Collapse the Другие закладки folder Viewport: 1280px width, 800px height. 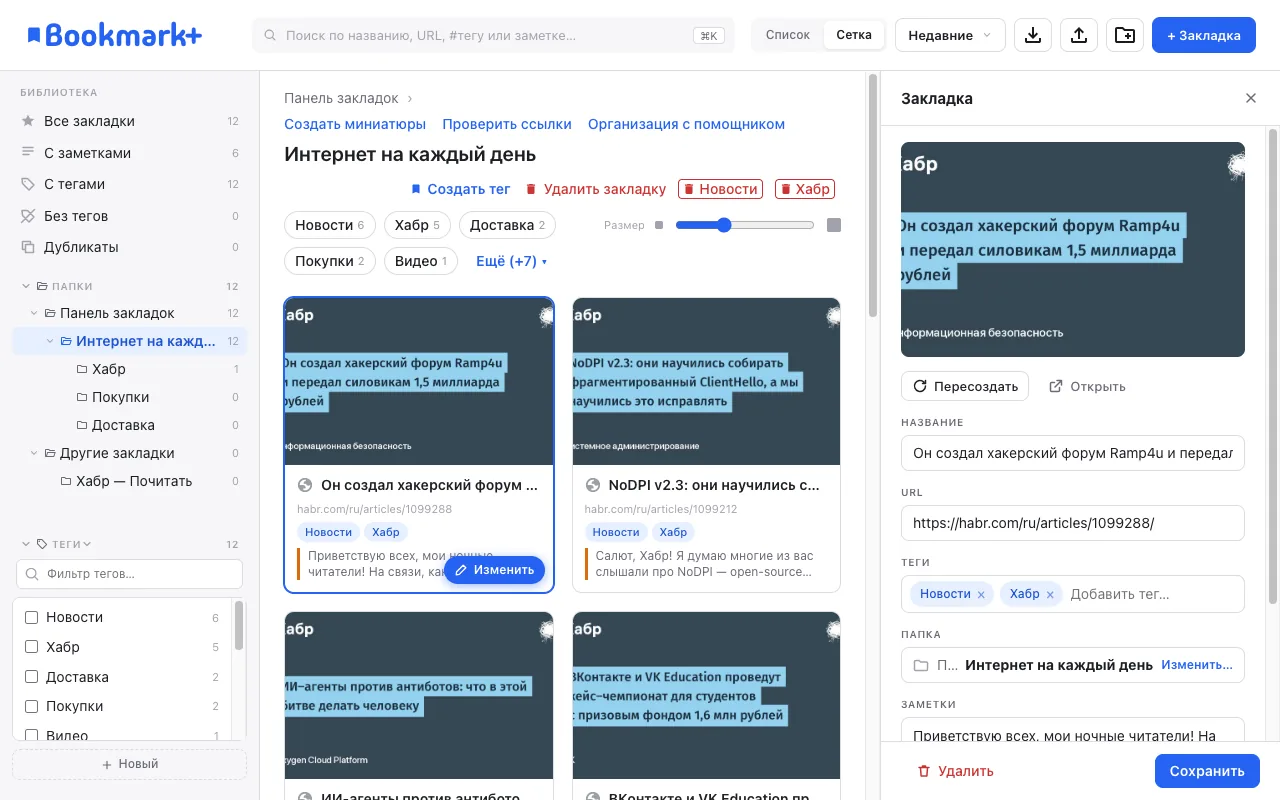(34, 453)
